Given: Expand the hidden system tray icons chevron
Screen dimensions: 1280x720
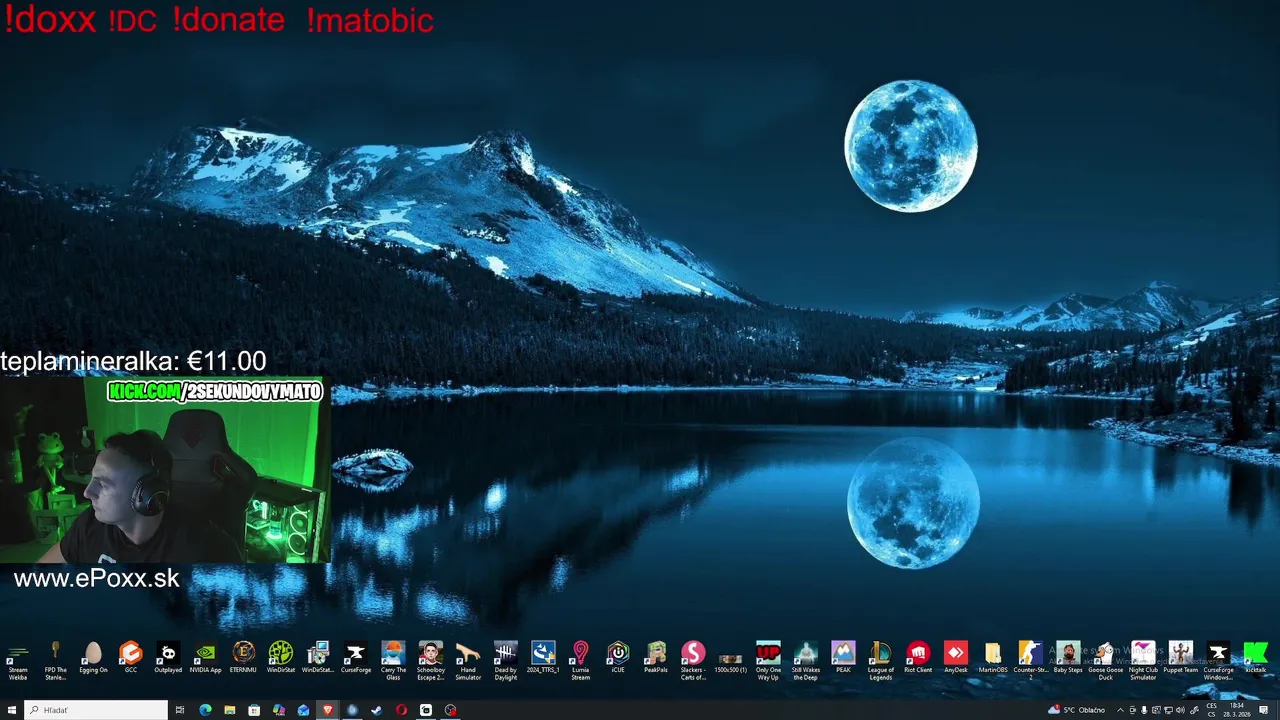Looking at the screenshot, I should click(x=1120, y=710).
